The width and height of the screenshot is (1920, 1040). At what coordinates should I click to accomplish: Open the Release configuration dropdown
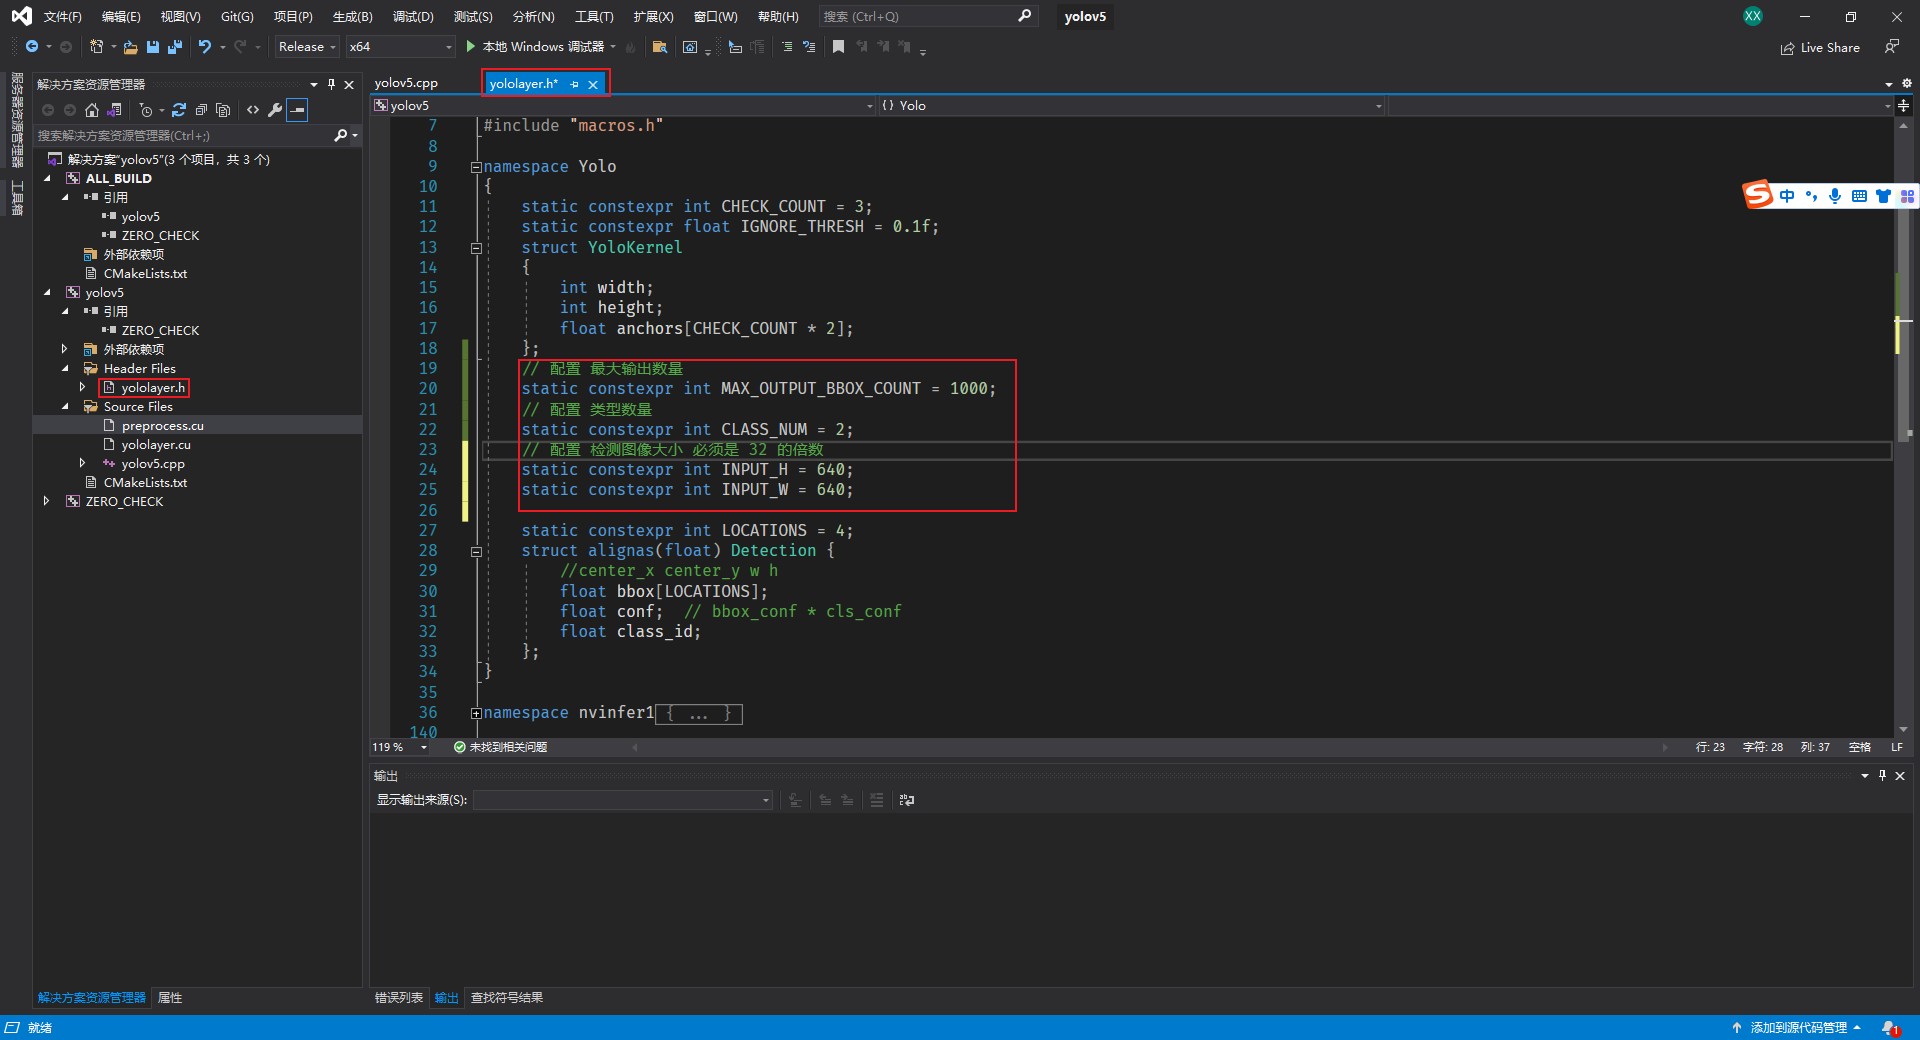(x=307, y=47)
